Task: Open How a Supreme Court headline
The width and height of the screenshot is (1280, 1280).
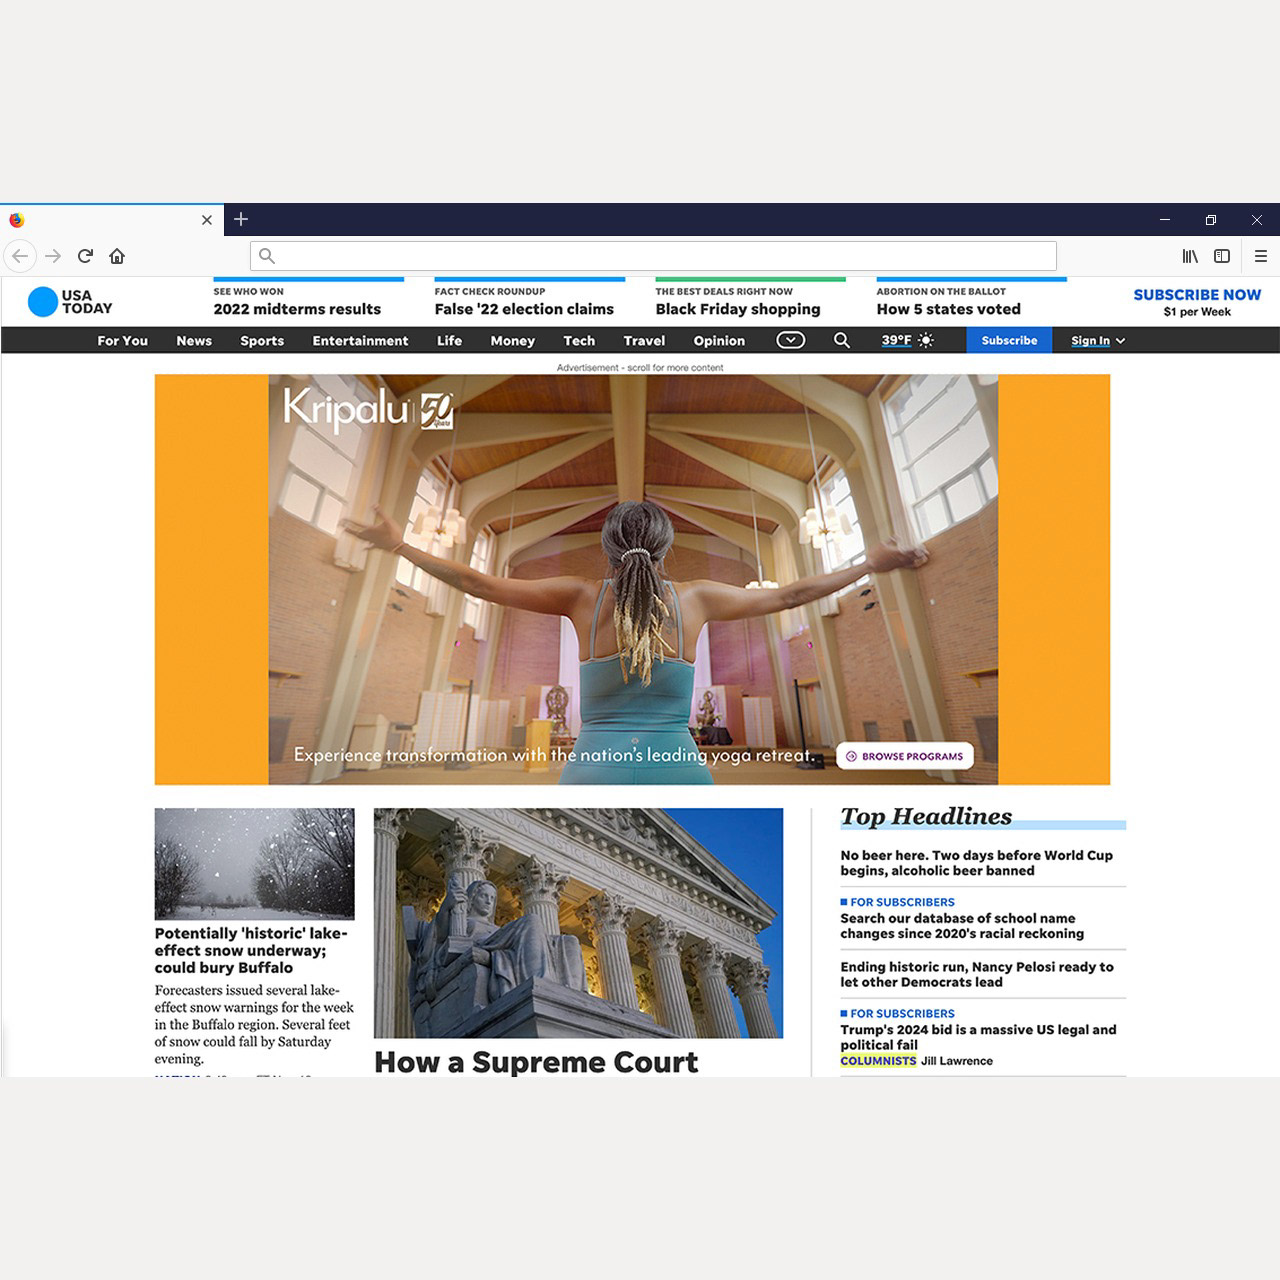Action: pyautogui.click(x=536, y=1062)
